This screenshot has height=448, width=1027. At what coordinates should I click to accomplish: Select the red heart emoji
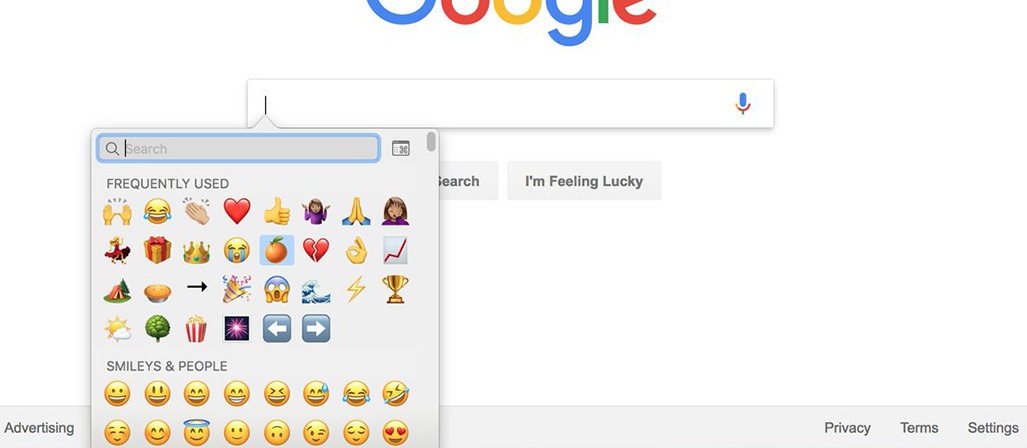coord(237,211)
